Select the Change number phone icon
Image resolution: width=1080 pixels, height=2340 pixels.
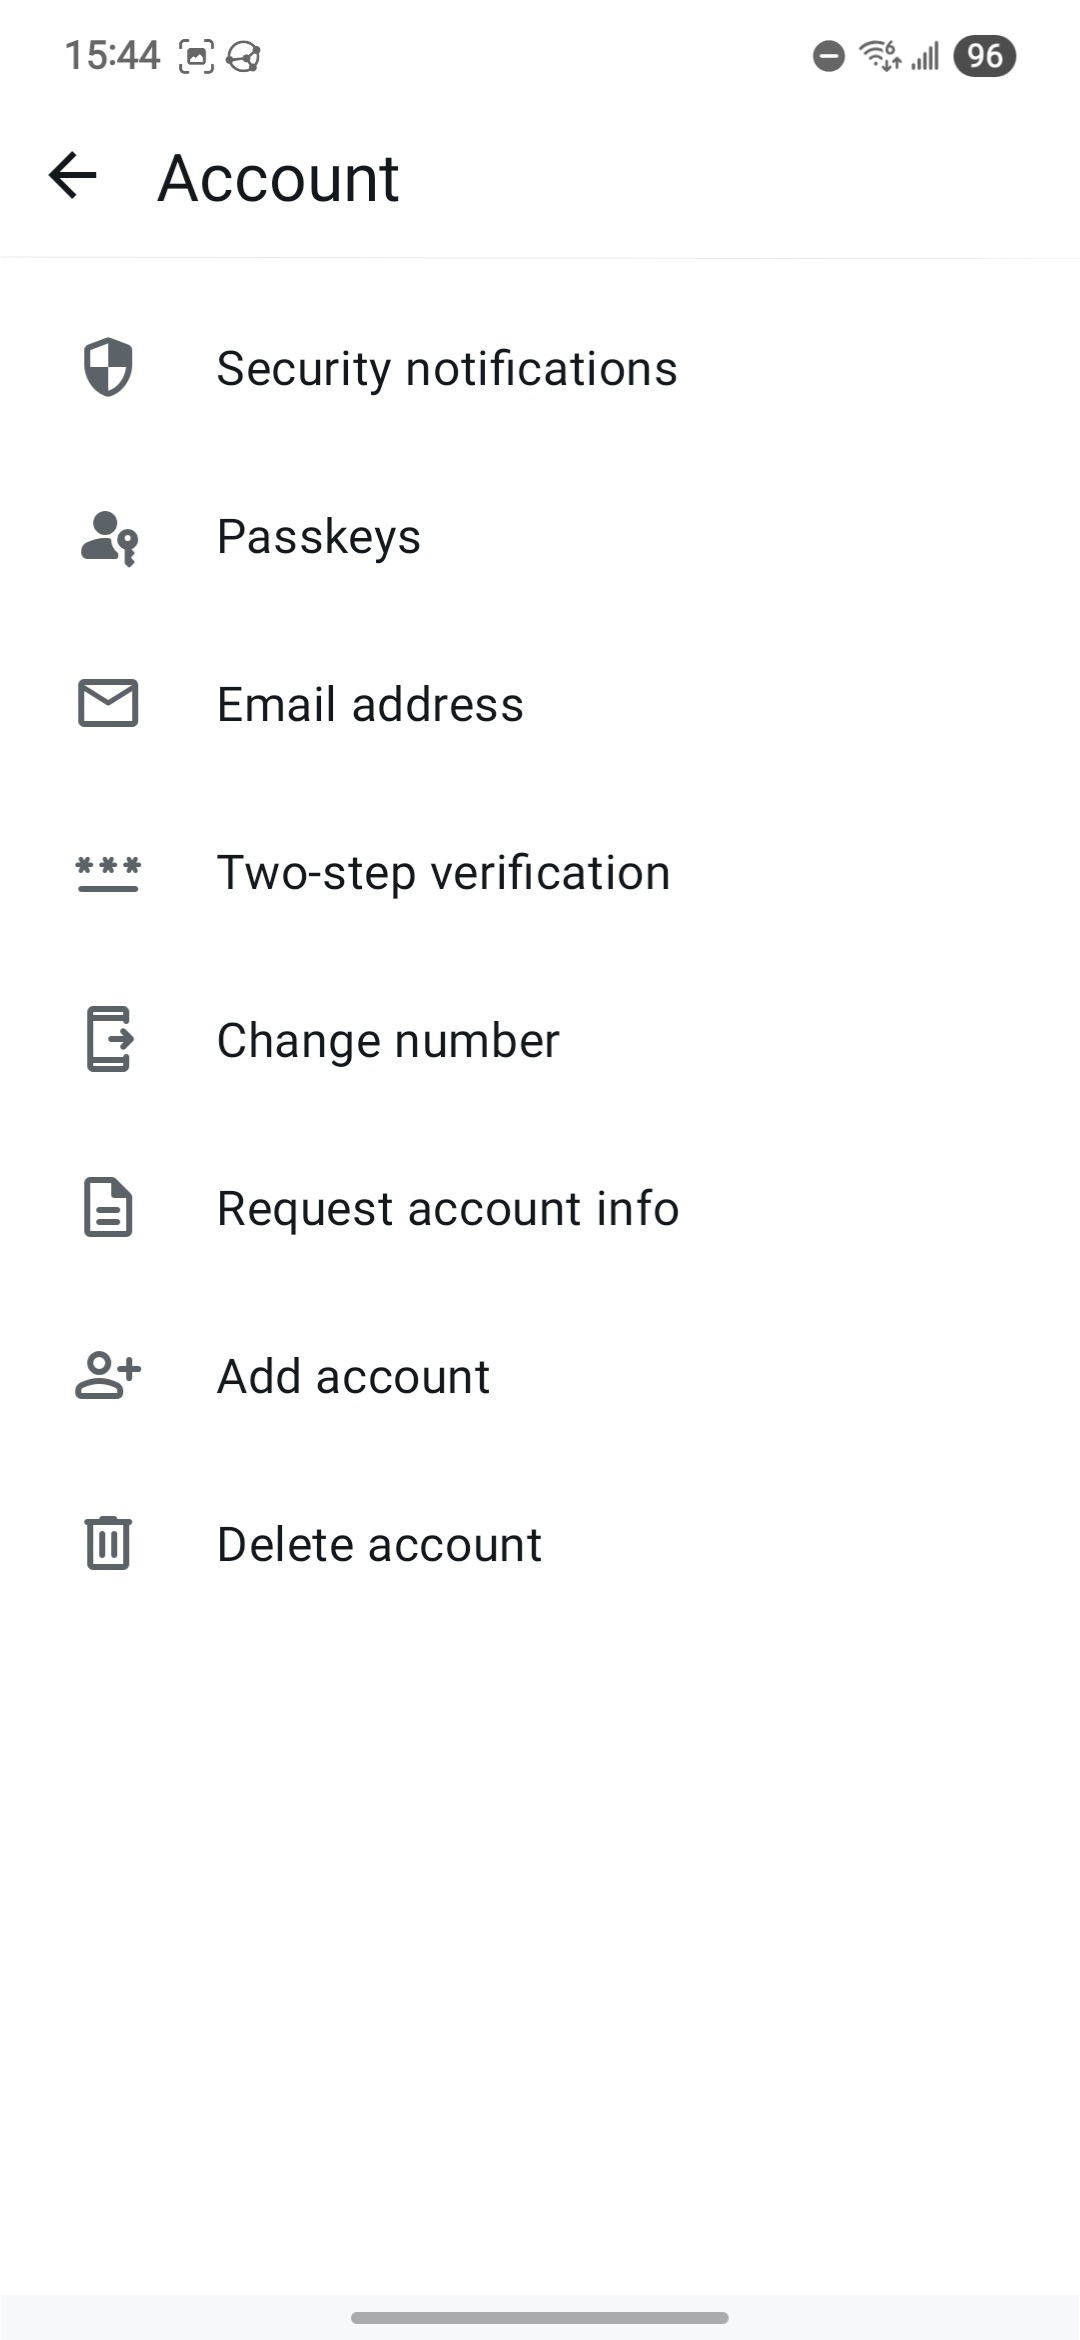pyautogui.click(x=107, y=1040)
